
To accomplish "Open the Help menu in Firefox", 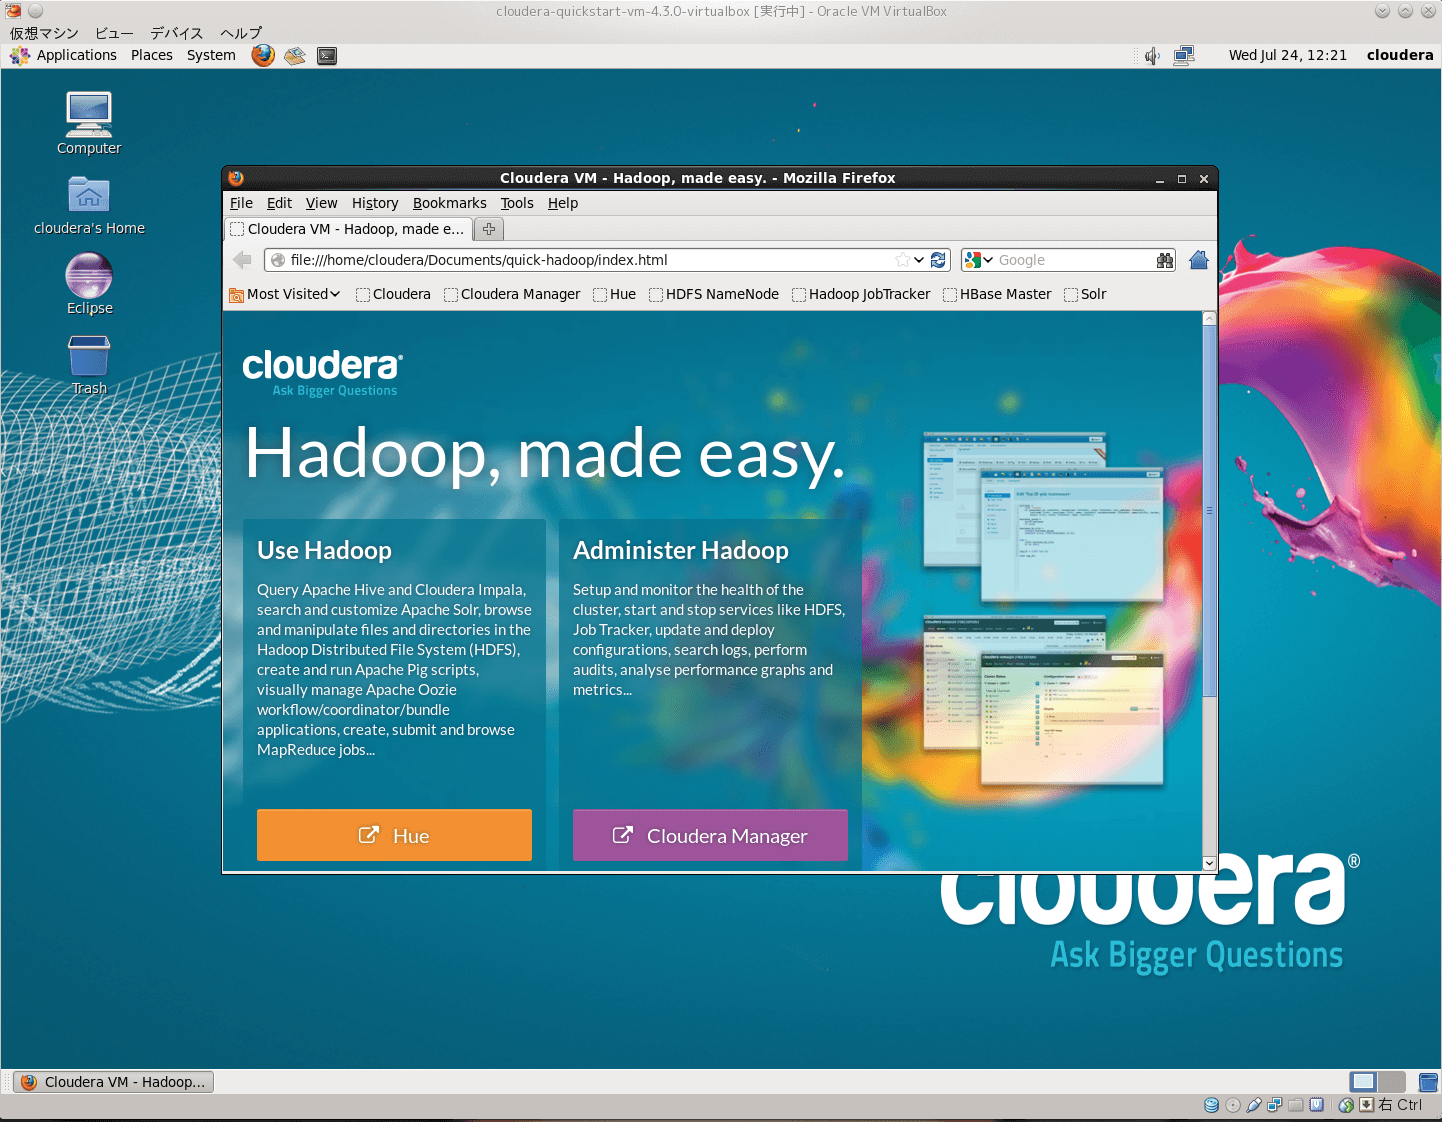I will tap(563, 203).
